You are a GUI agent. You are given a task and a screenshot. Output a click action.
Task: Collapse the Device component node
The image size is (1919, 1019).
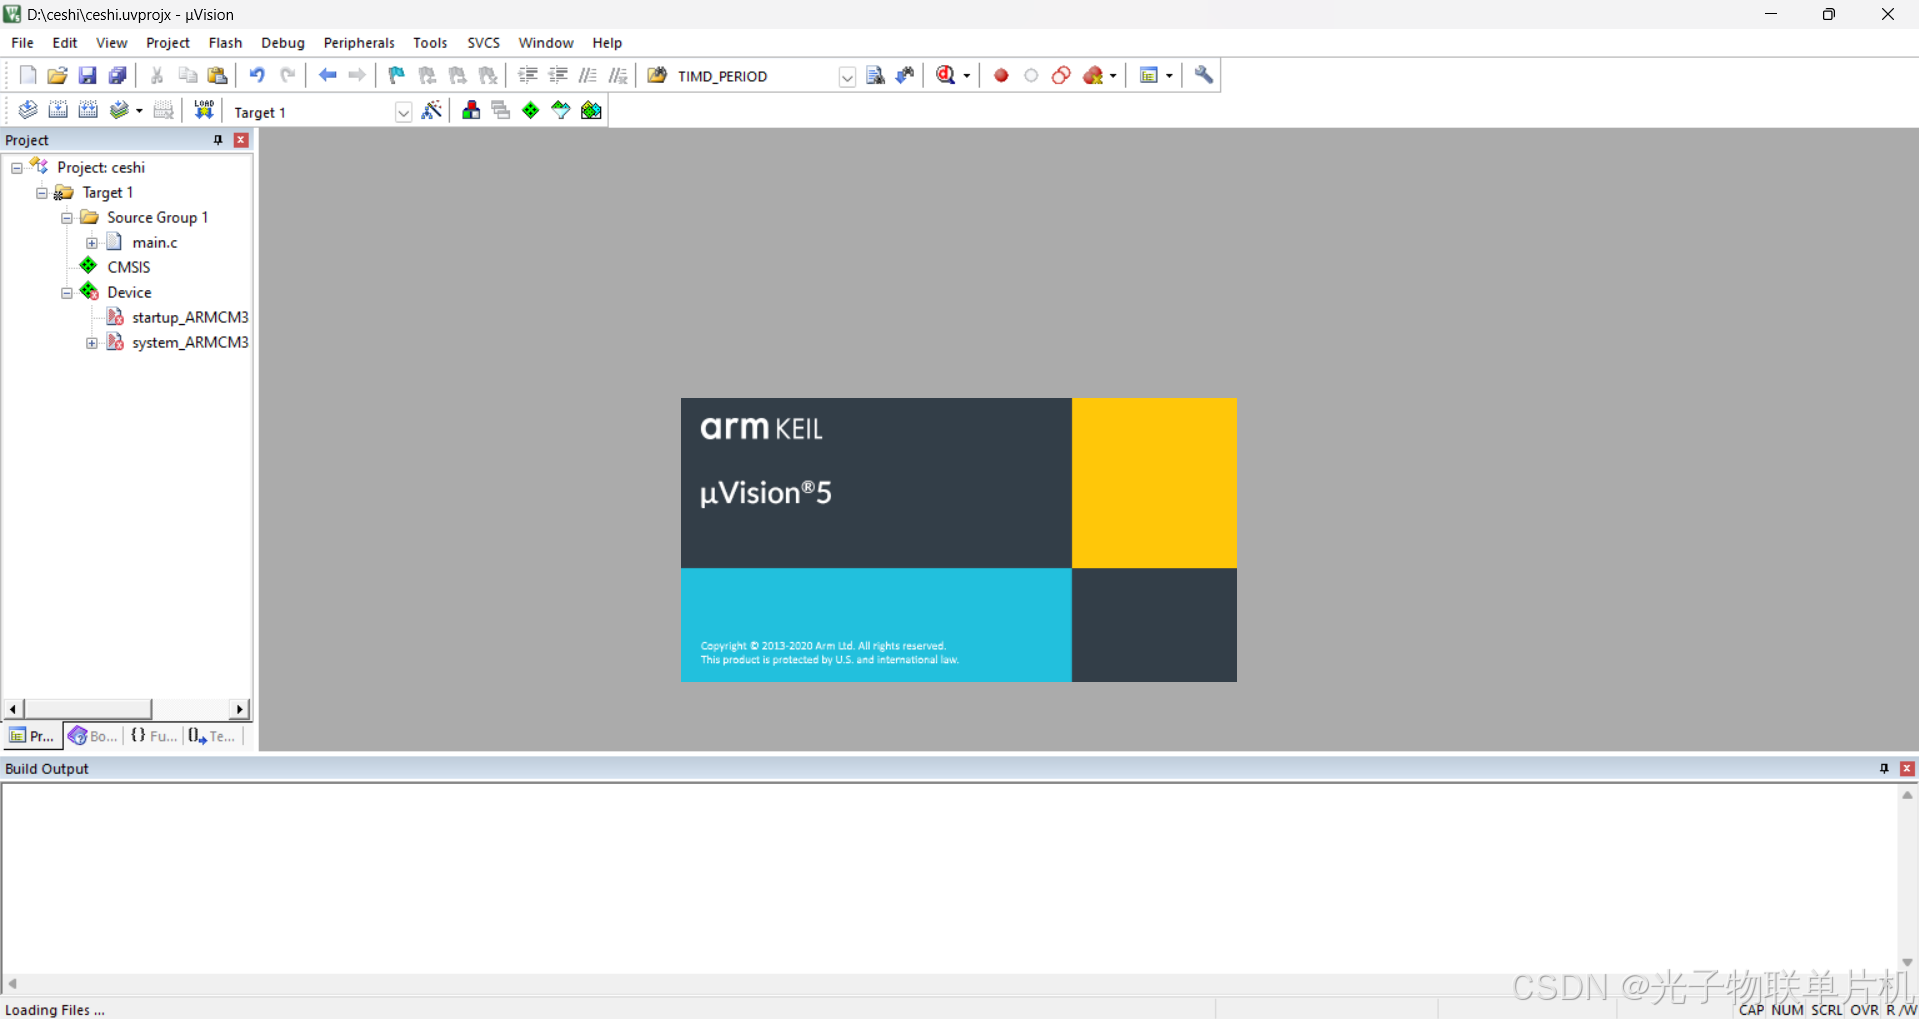click(x=67, y=293)
